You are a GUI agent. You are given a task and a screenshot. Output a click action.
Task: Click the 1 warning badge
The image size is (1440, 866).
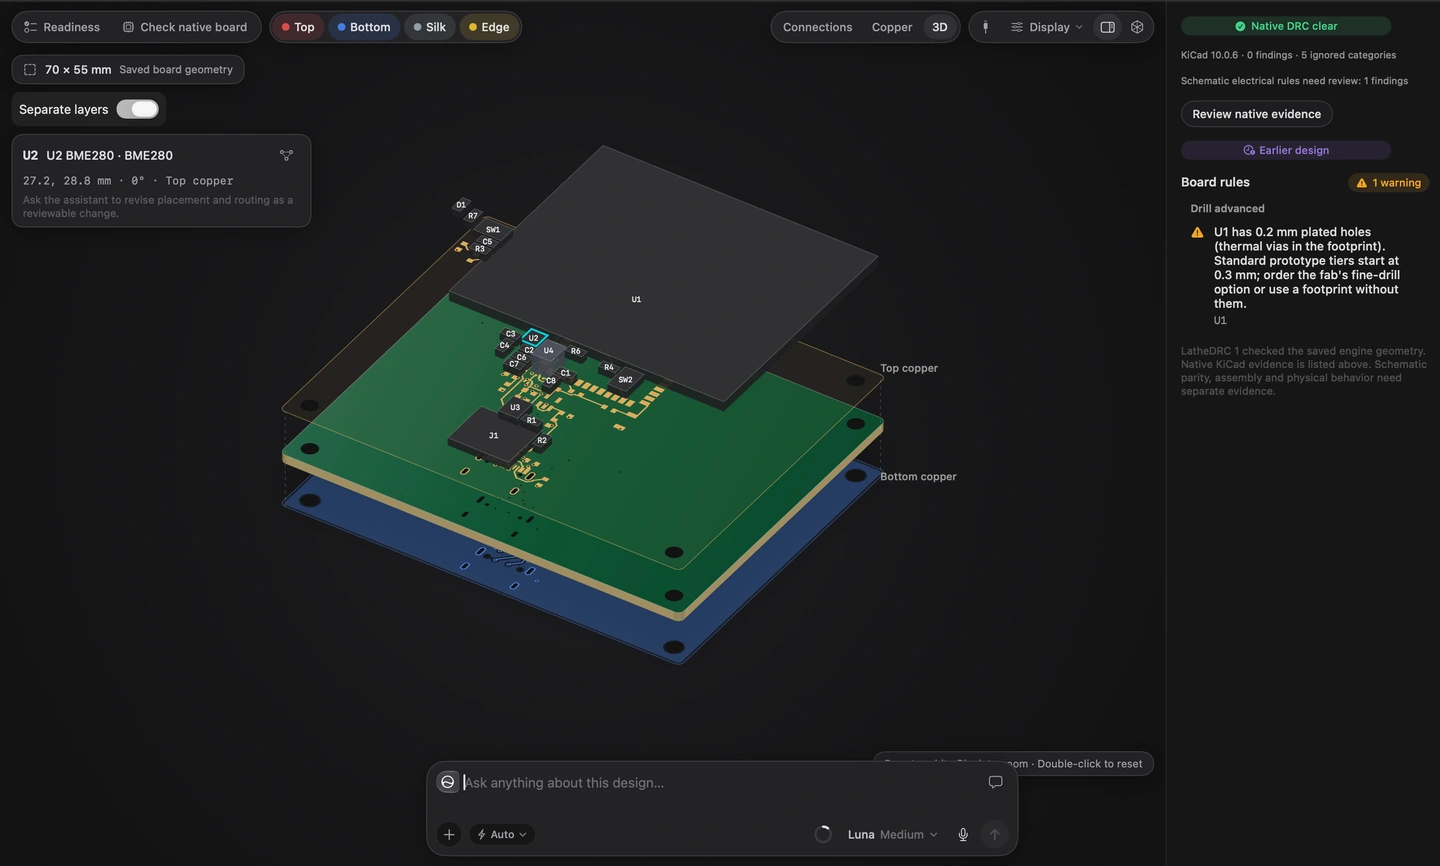(x=1389, y=183)
